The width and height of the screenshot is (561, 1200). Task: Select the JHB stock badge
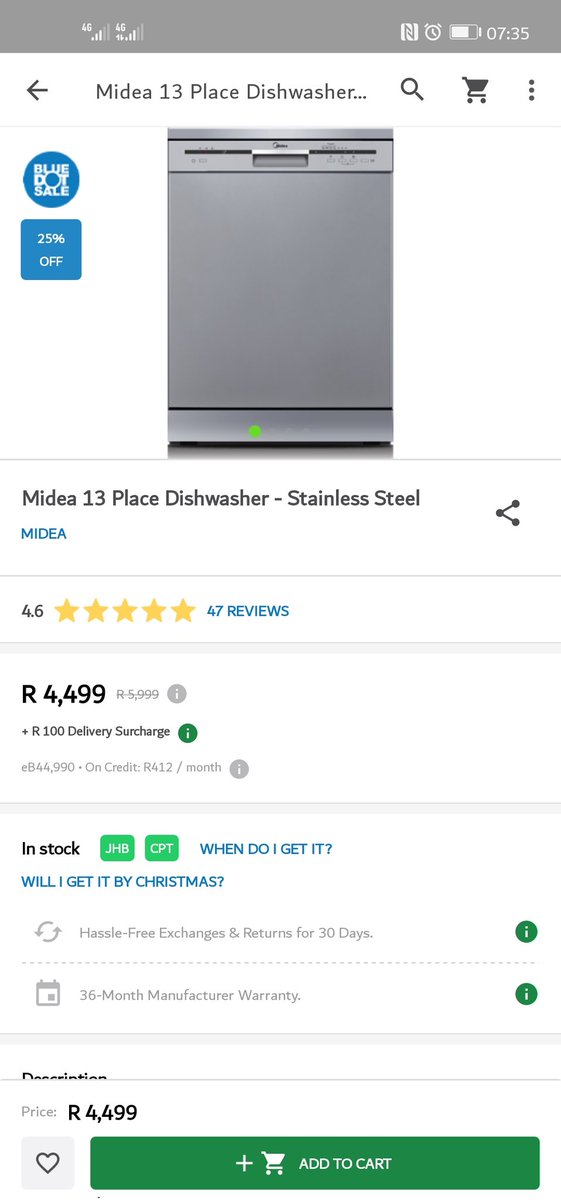[117, 848]
